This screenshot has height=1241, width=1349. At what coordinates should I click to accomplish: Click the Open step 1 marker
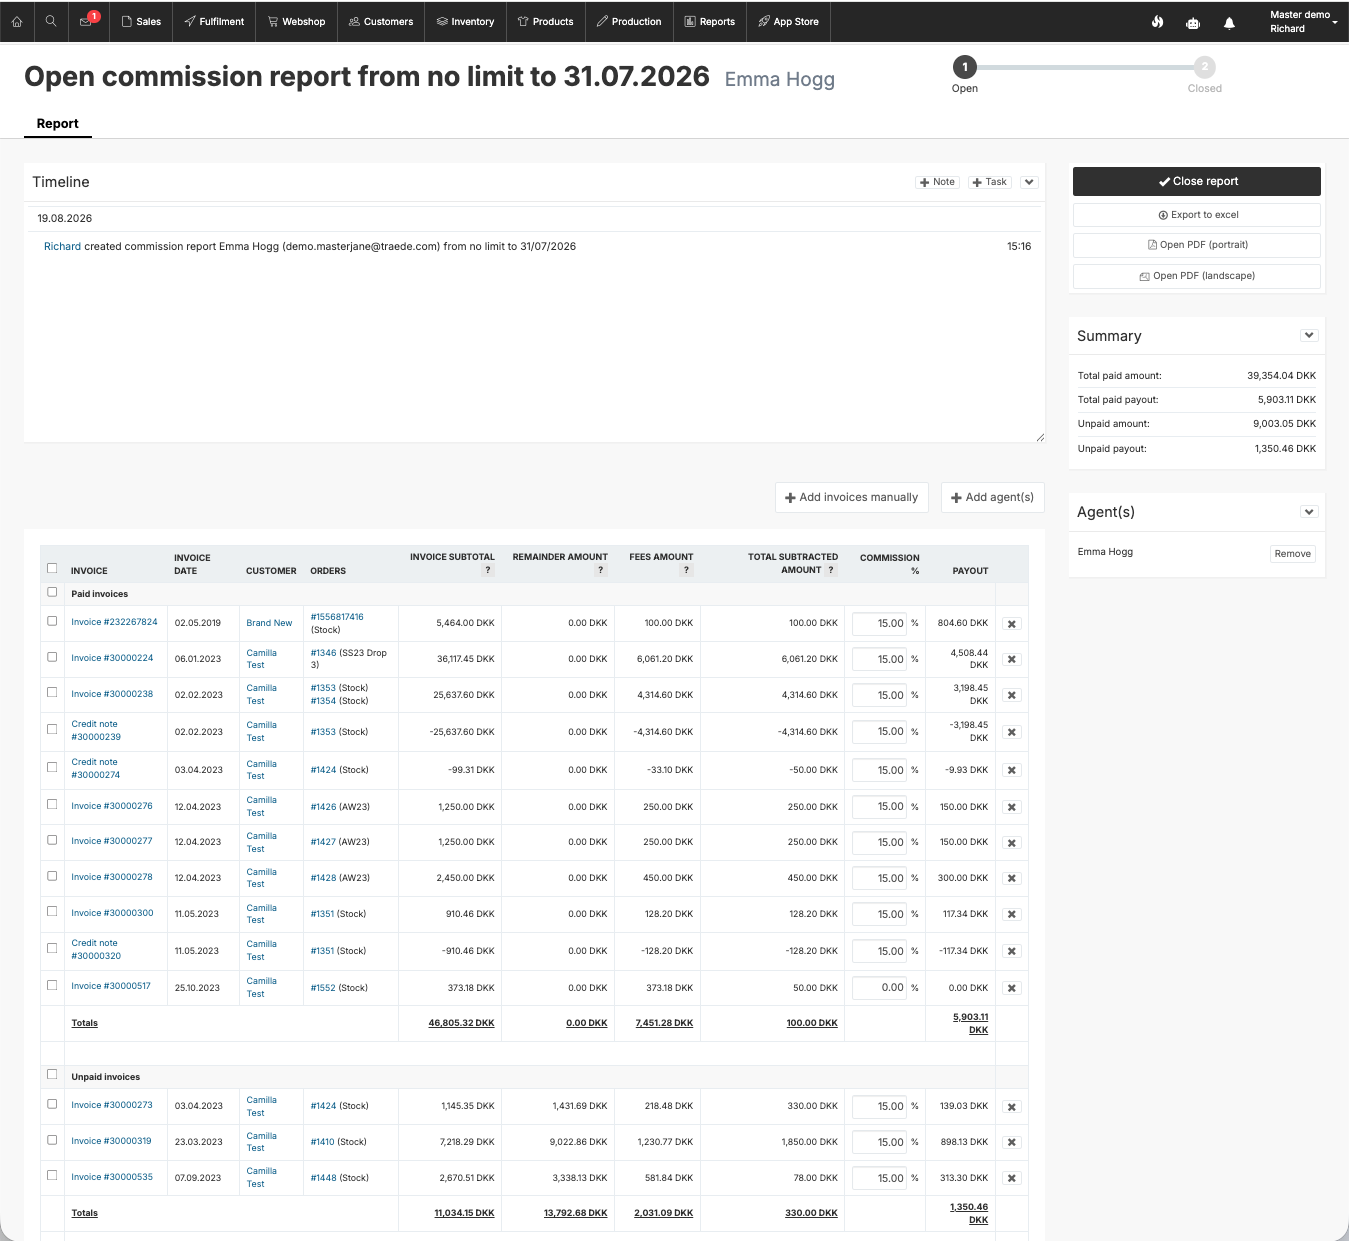tap(965, 67)
